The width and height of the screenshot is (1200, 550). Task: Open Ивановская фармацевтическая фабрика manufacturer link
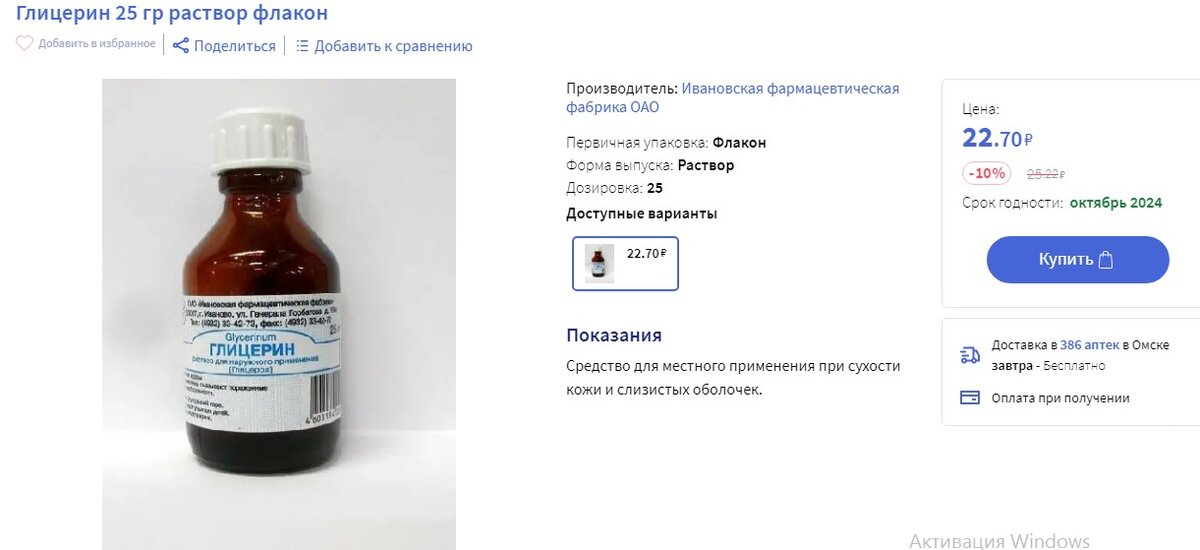[x=733, y=98]
